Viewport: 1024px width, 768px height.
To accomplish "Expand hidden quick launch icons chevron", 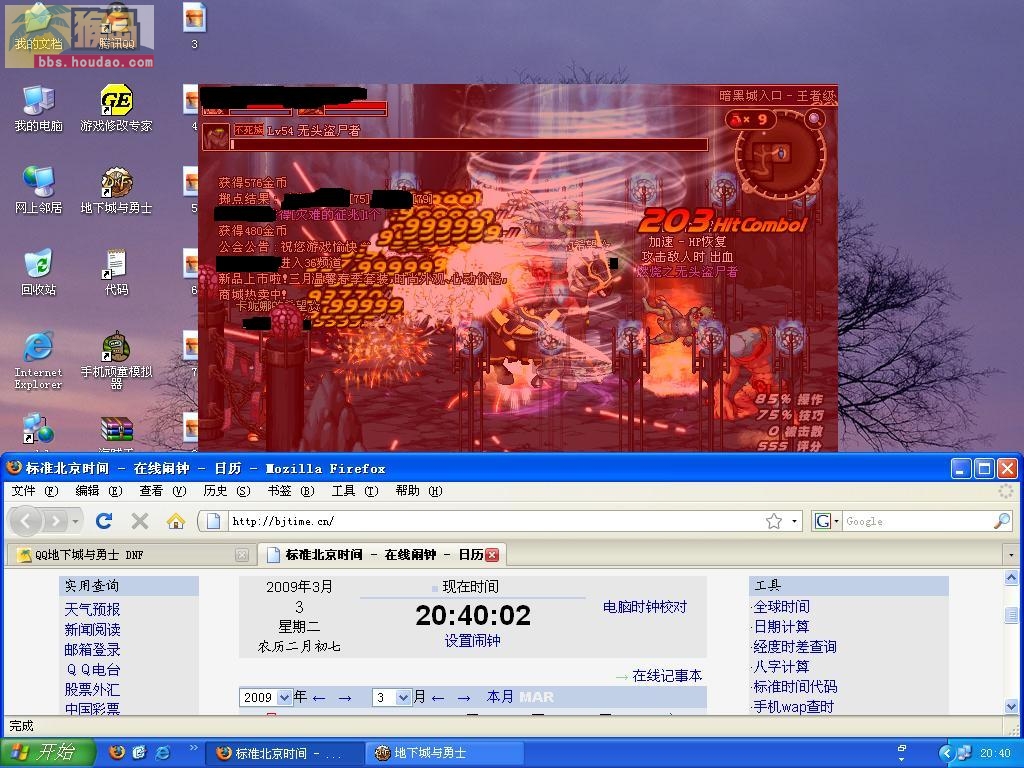I will pyautogui.click(x=193, y=747).
